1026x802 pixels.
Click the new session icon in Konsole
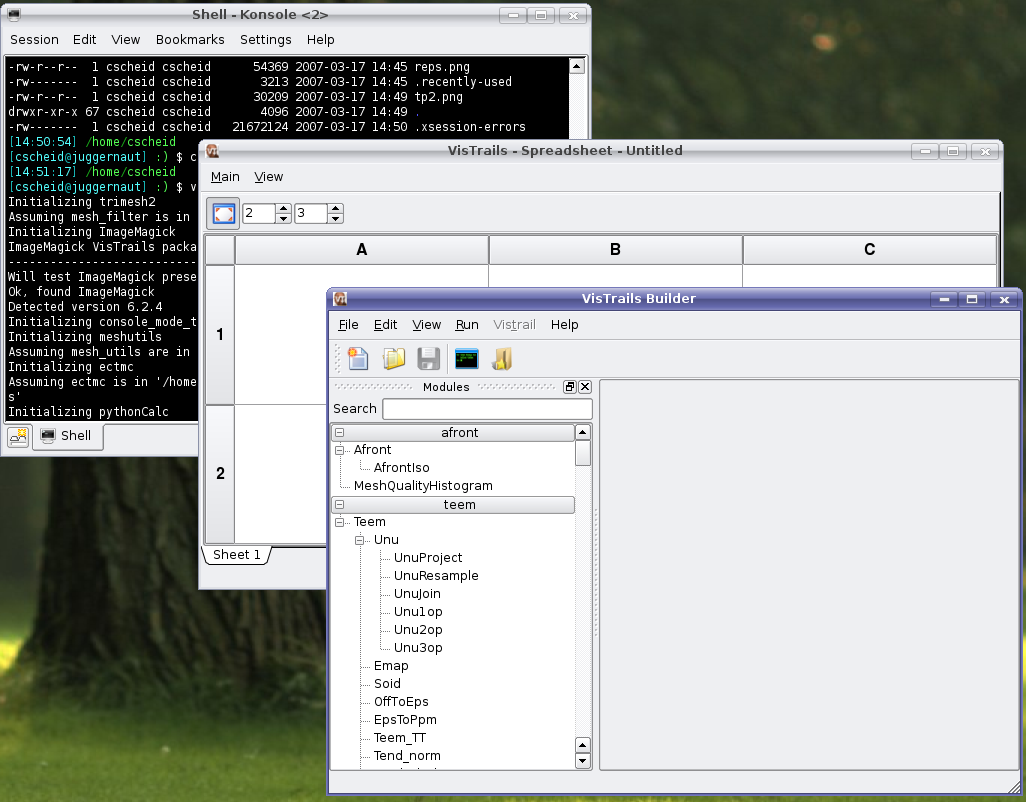18,436
